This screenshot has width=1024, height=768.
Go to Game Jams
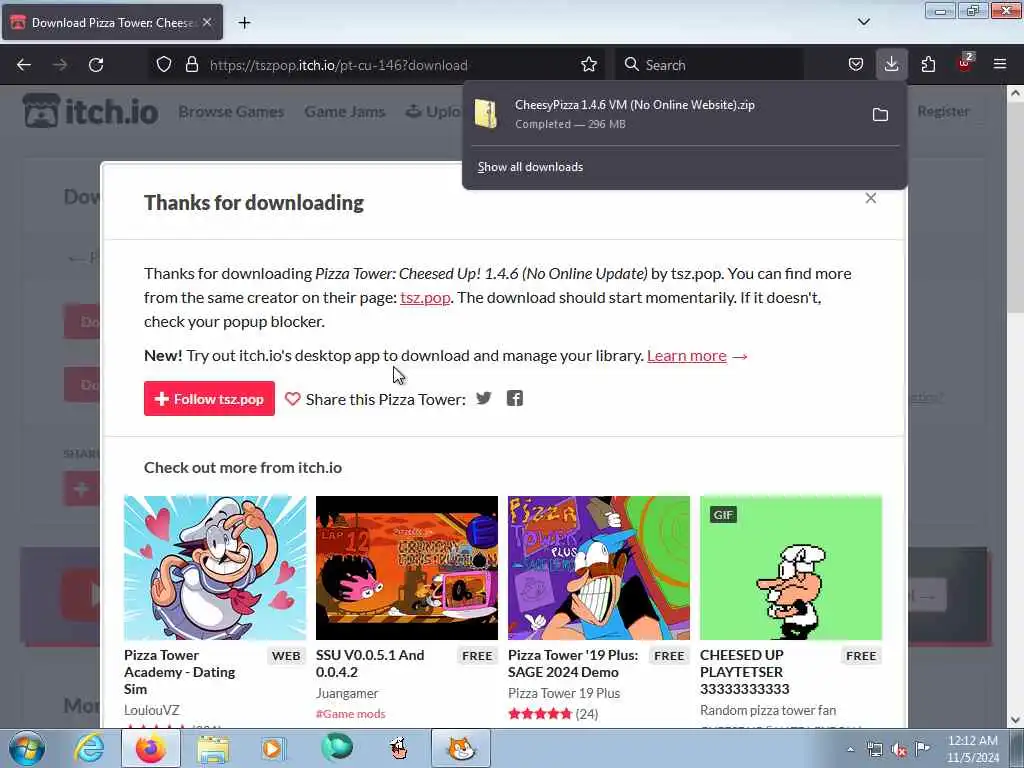click(345, 112)
